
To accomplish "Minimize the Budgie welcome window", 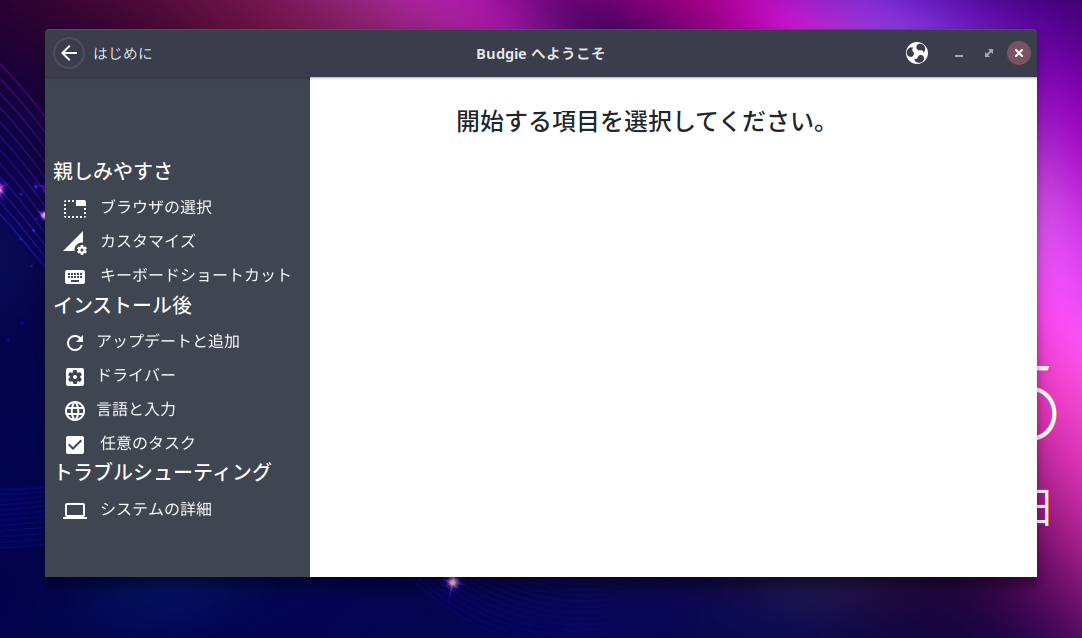I will click(x=958, y=54).
